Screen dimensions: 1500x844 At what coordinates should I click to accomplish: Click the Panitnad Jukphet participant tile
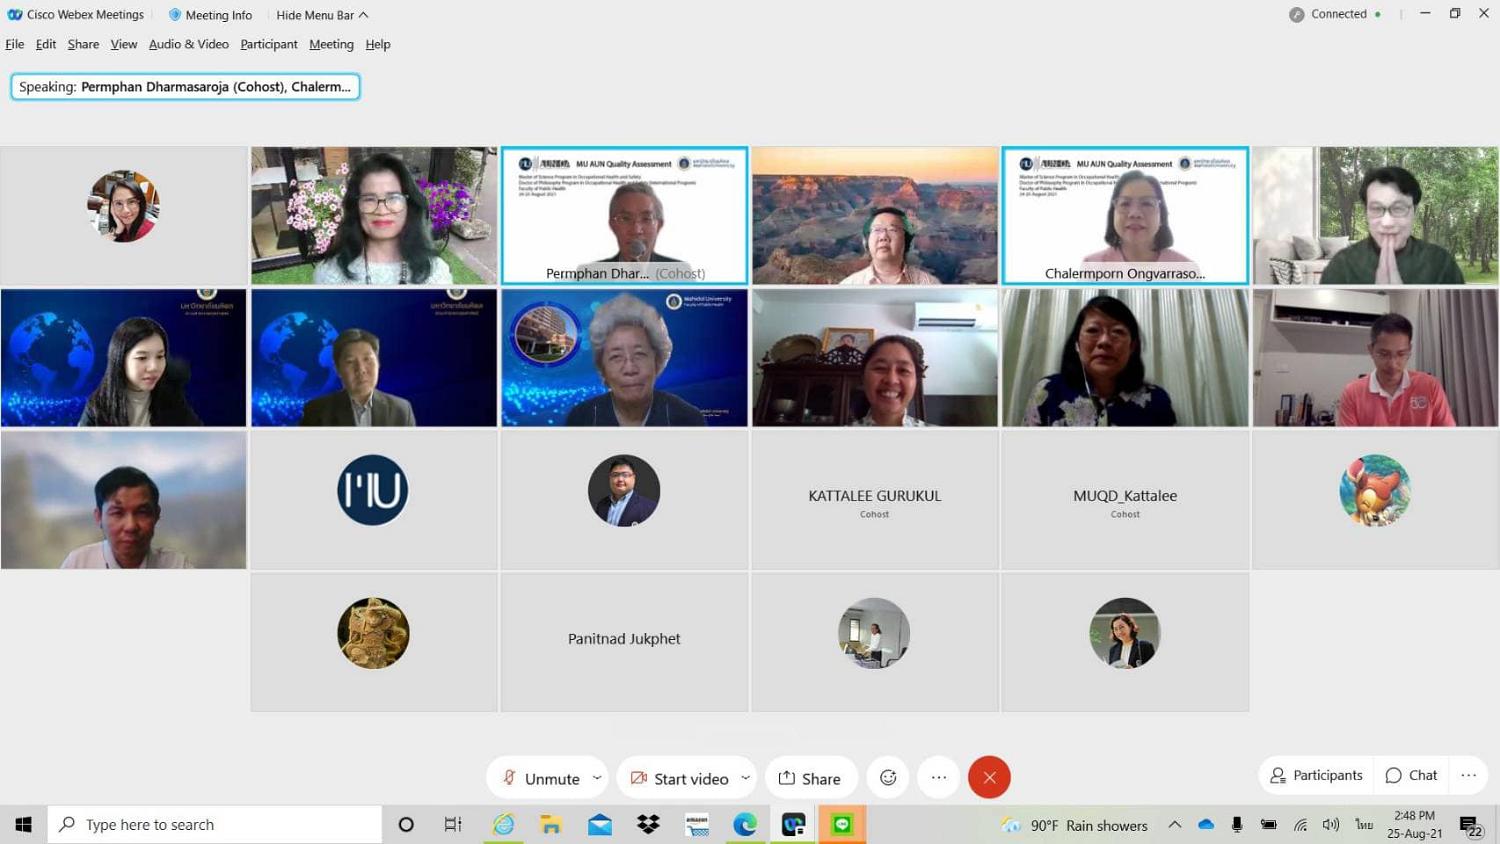pos(624,642)
